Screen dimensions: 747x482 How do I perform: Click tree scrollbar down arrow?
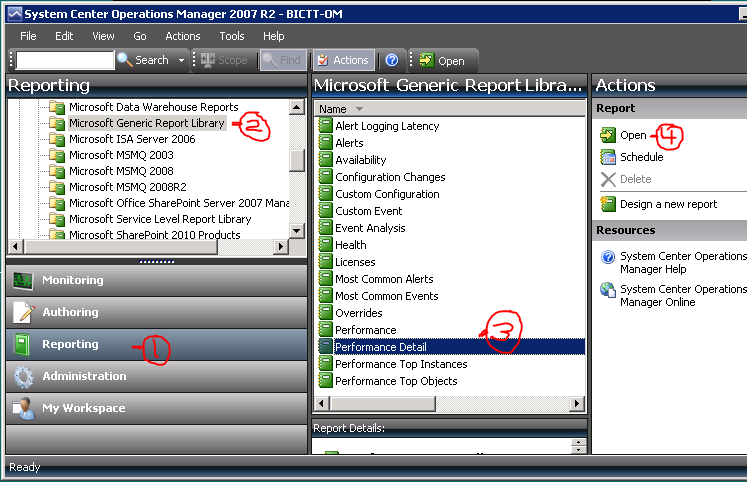297,231
